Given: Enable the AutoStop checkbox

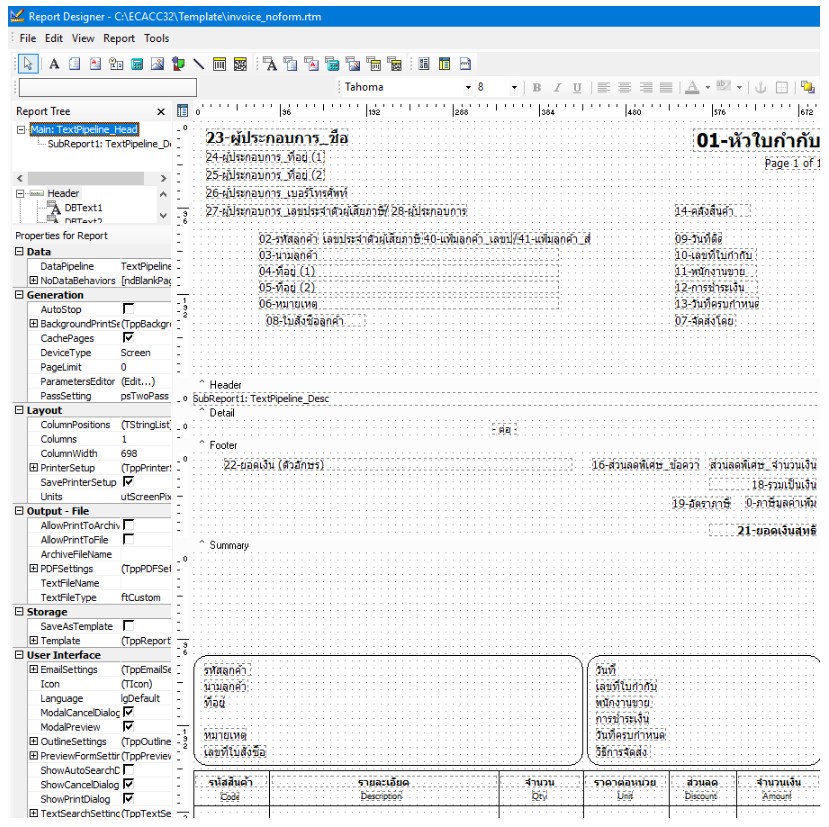Looking at the screenshot, I should point(128,308).
